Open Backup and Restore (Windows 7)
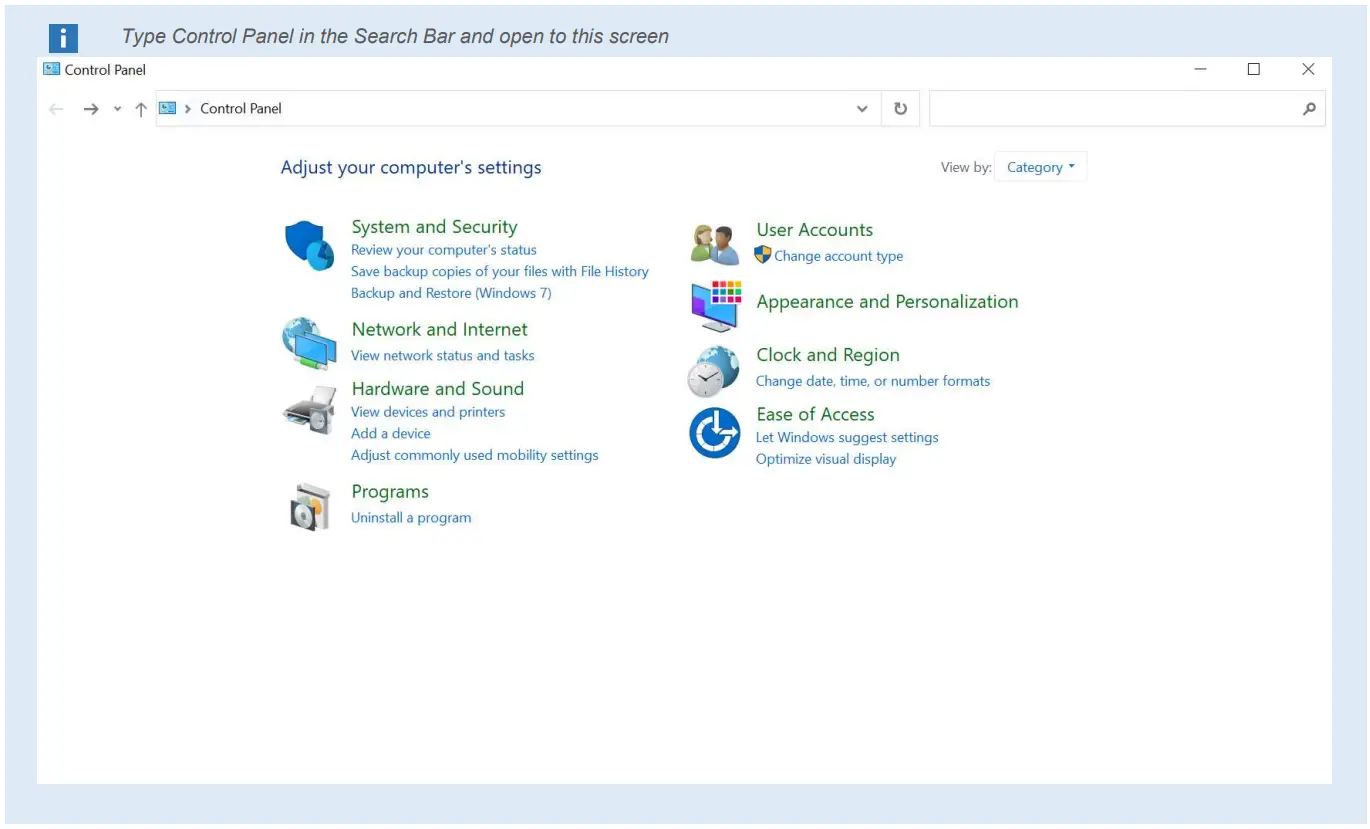This screenshot has height=829, width=1370. pyautogui.click(x=451, y=293)
